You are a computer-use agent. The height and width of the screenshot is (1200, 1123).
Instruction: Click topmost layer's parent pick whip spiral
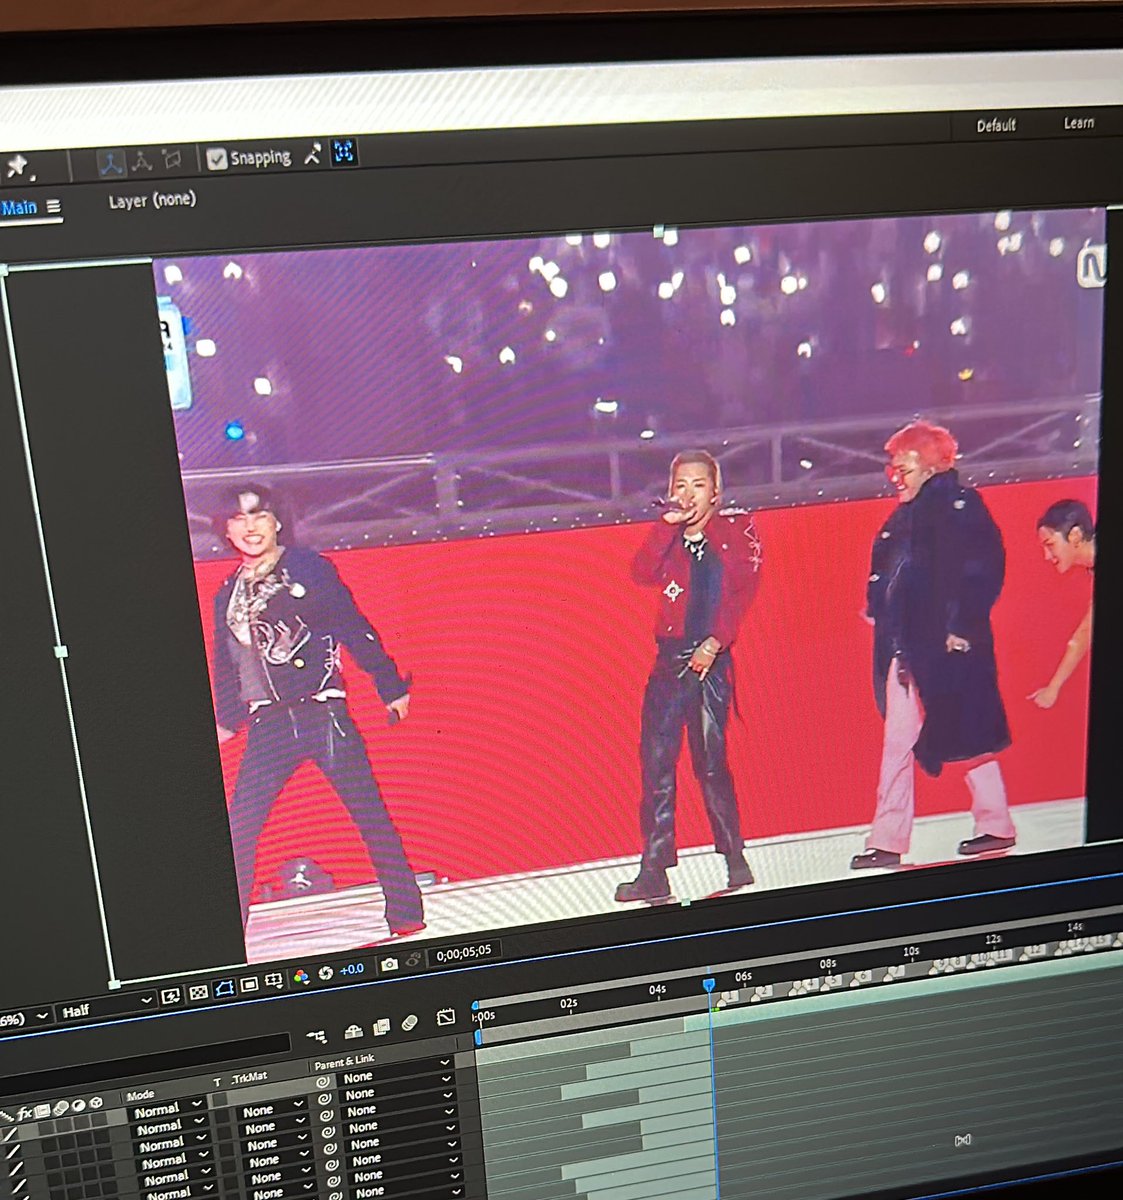click(x=323, y=1082)
